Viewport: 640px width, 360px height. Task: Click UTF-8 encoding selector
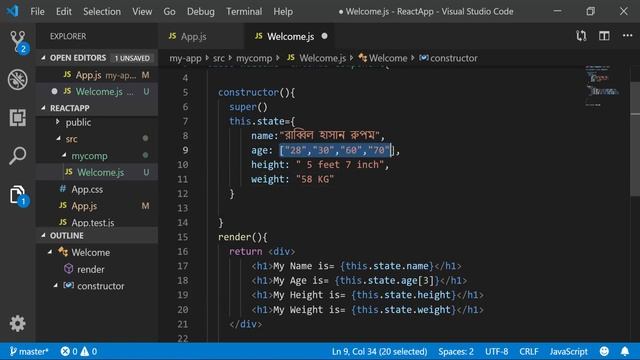(497, 351)
